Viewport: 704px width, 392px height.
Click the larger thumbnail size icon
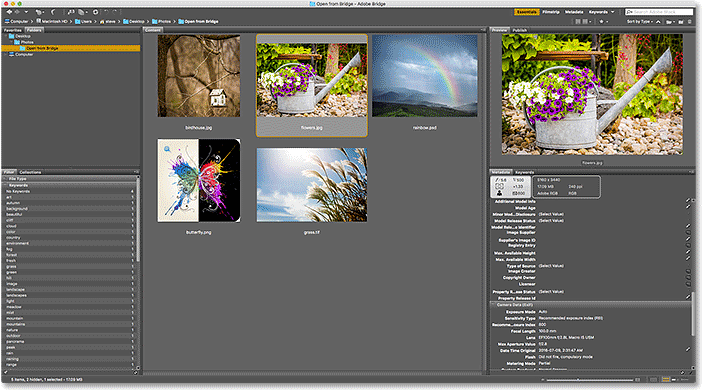tap(638, 380)
